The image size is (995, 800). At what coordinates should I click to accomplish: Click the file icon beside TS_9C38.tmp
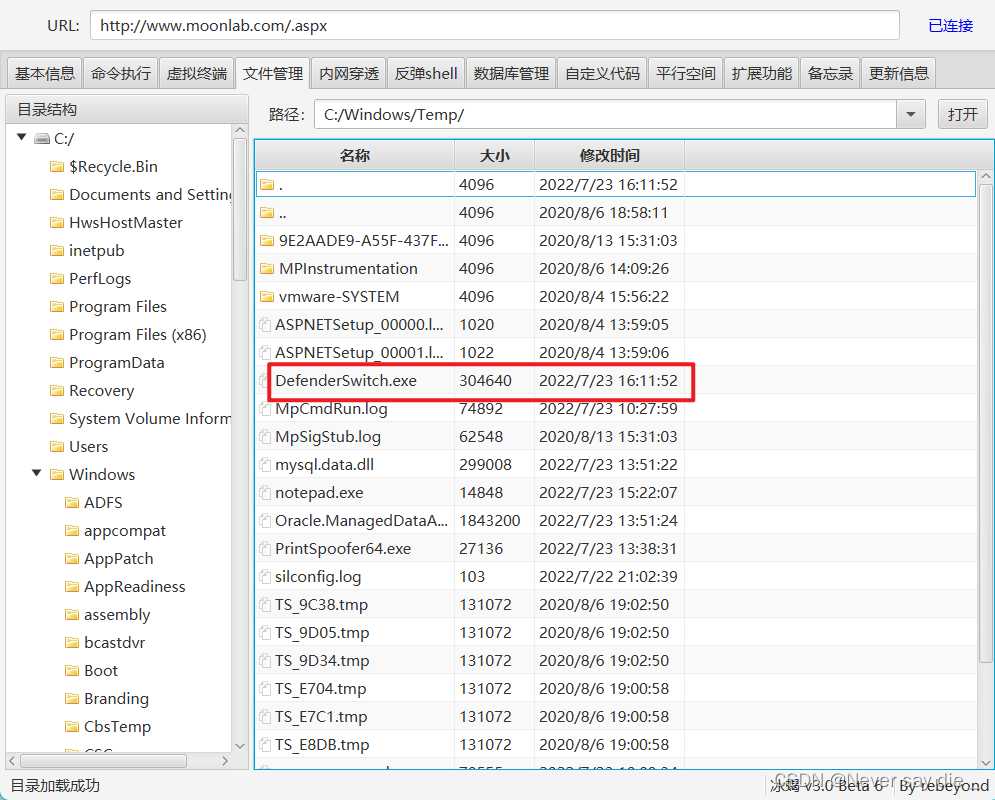coord(265,605)
